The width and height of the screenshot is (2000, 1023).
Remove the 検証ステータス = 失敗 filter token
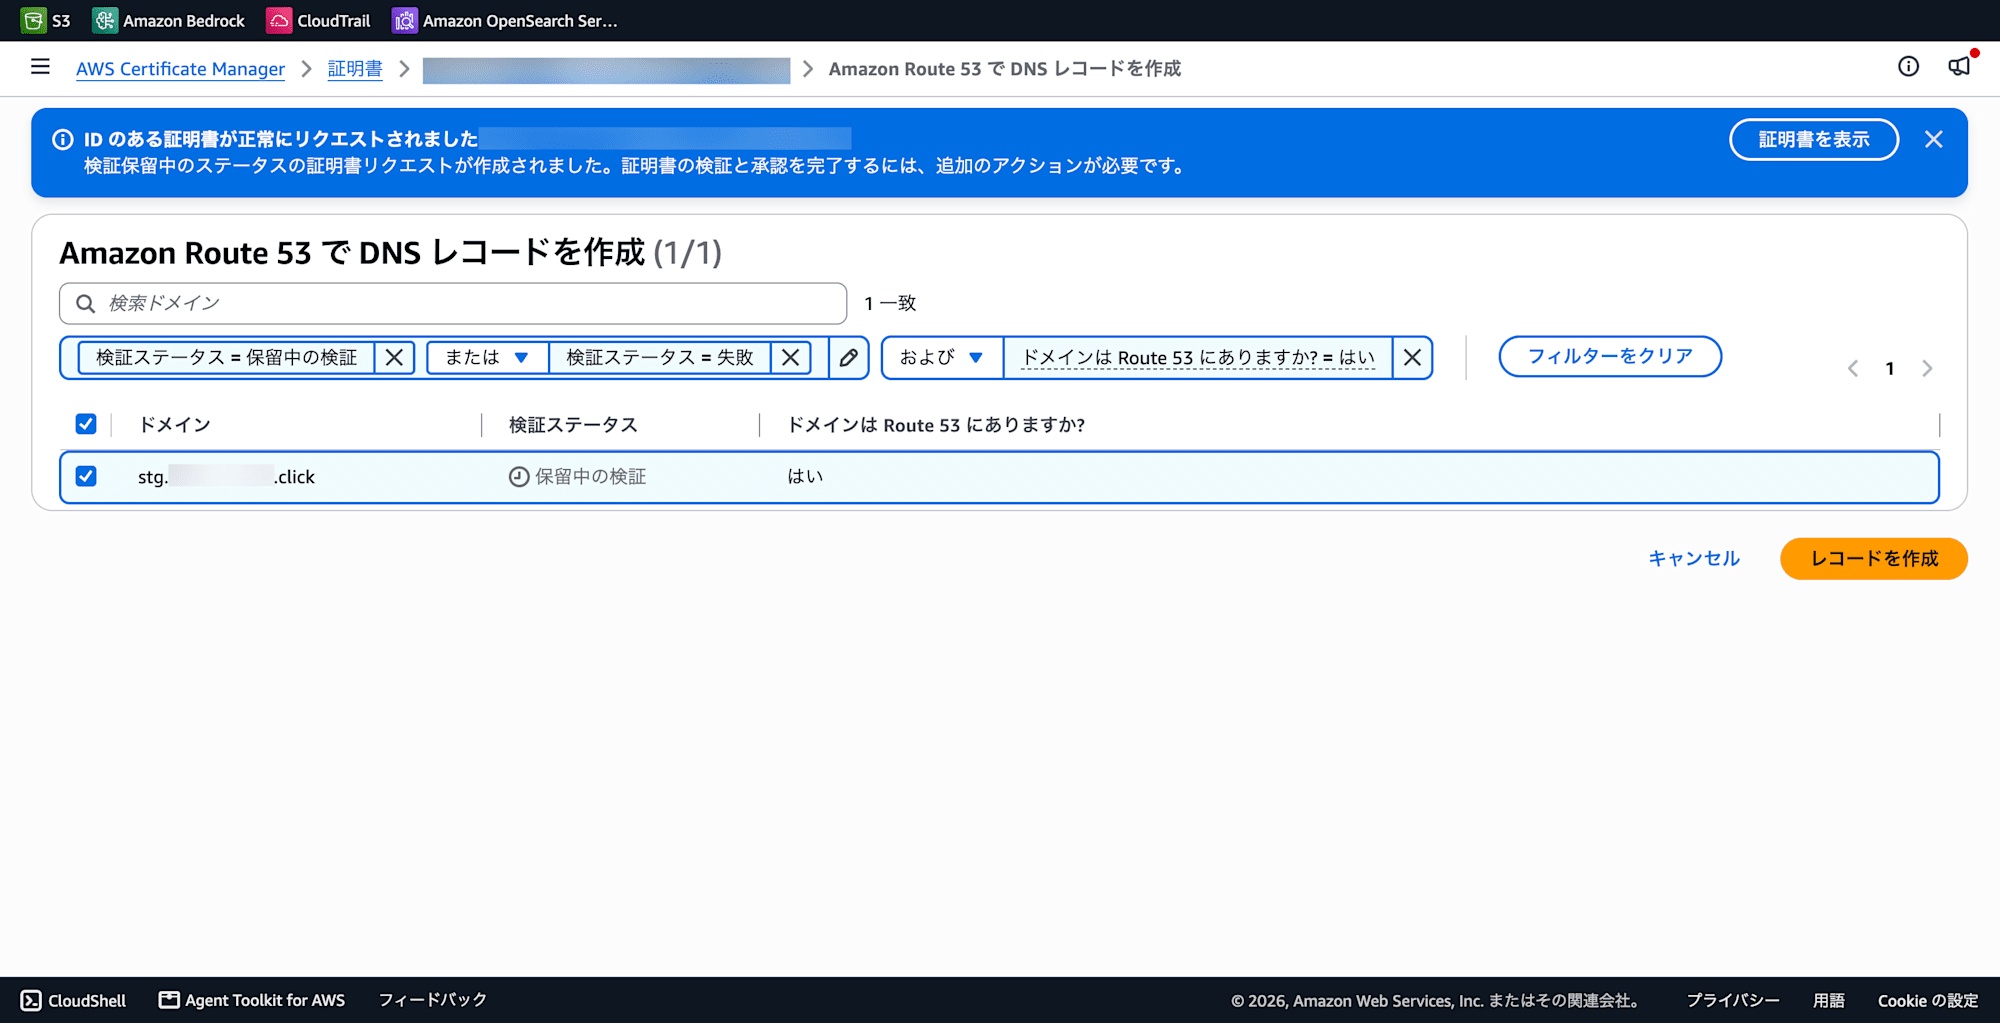[x=791, y=357]
